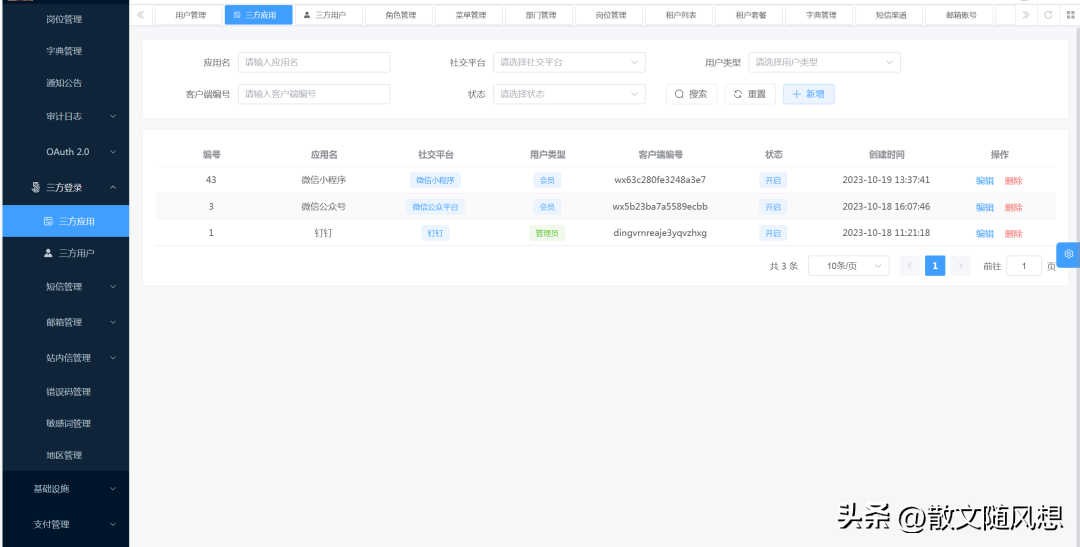Click the 三方用户 person icon in sidebar
1080x547 pixels.
48,254
